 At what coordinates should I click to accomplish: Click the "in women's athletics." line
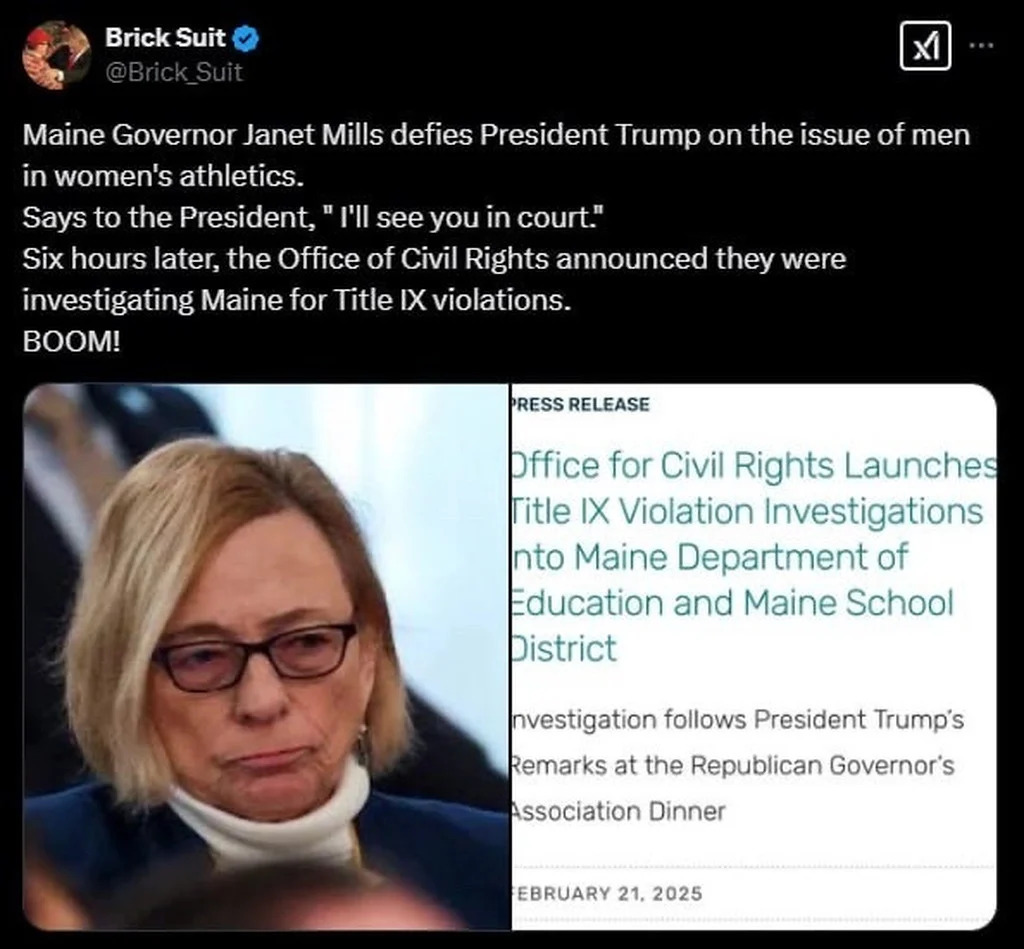point(163,176)
